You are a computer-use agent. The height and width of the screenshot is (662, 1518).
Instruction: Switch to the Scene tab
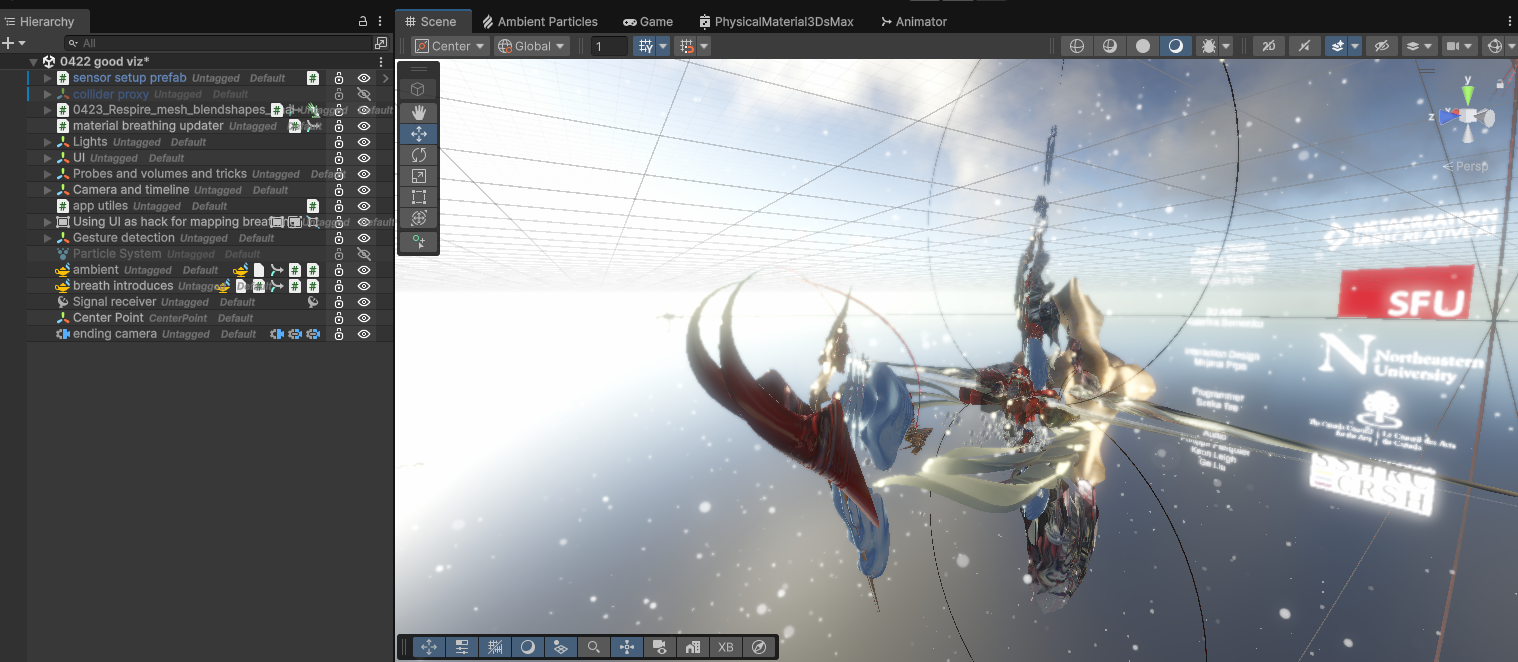(x=431, y=21)
